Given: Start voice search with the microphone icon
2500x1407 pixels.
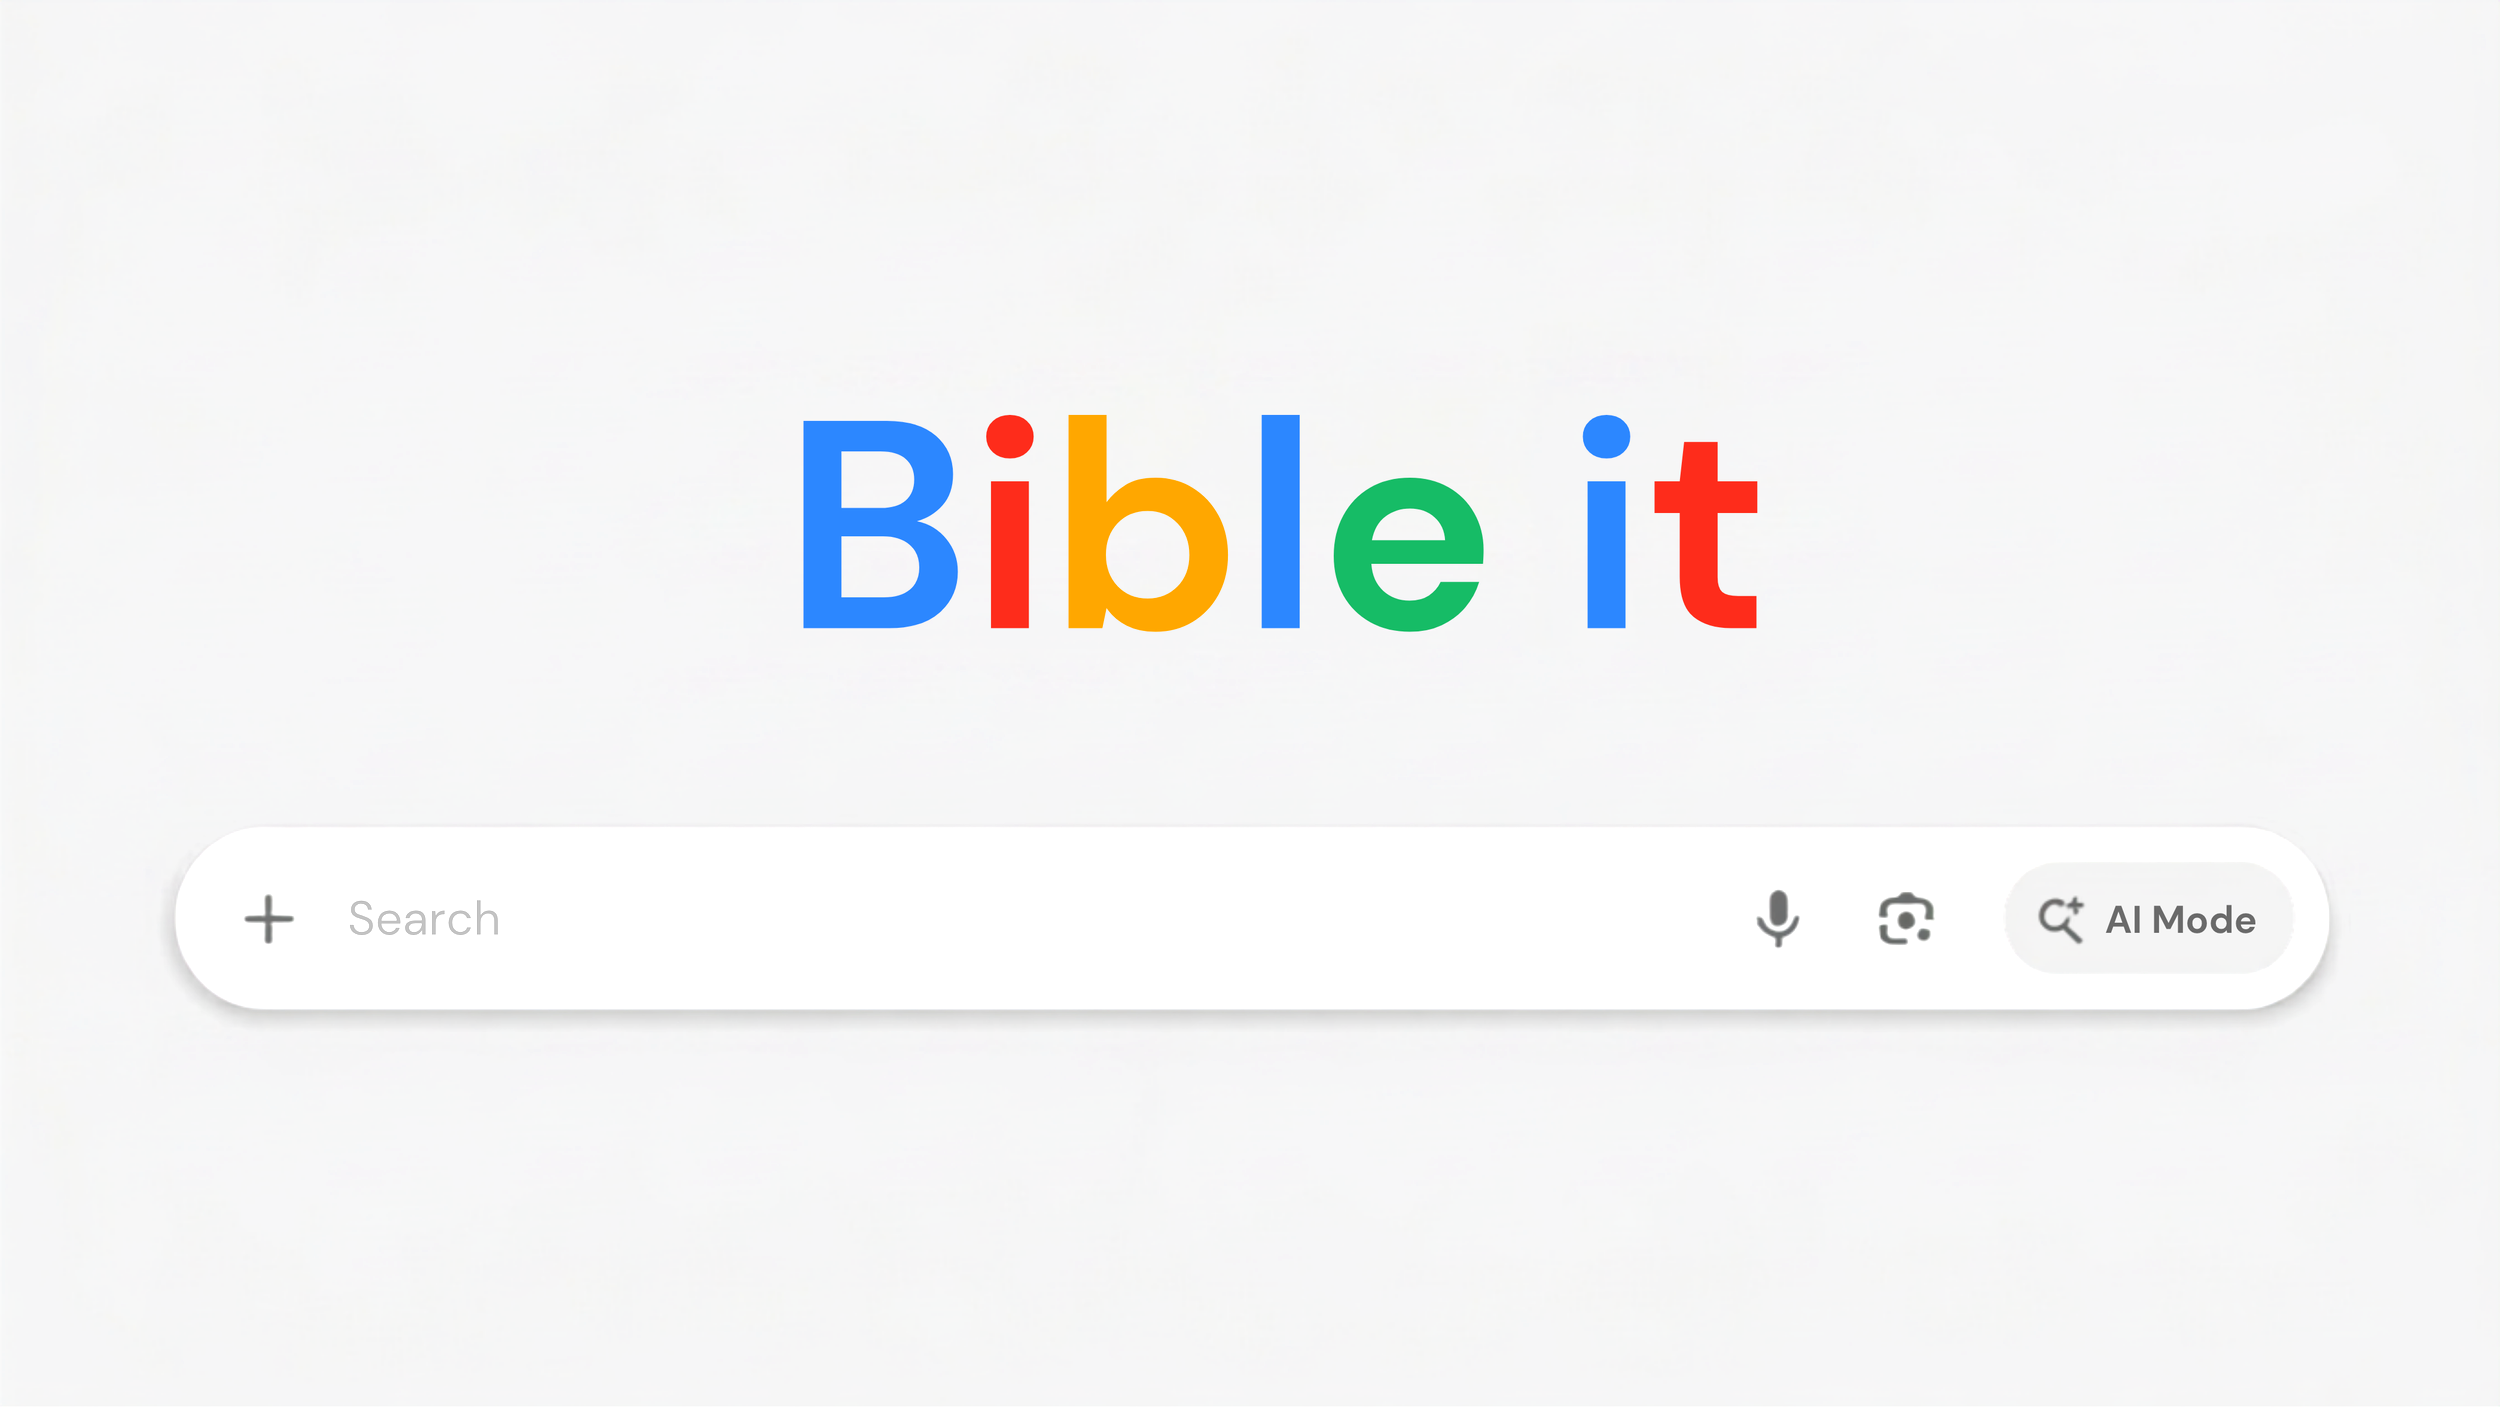Looking at the screenshot, I should click(1777, 918).
